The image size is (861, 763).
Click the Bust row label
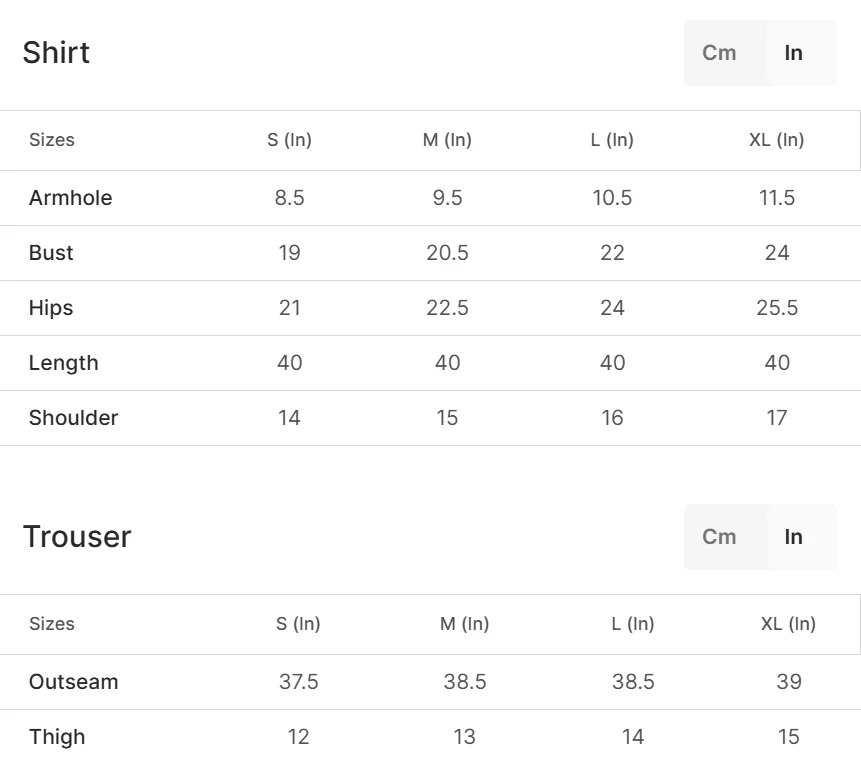click(51, 253)
